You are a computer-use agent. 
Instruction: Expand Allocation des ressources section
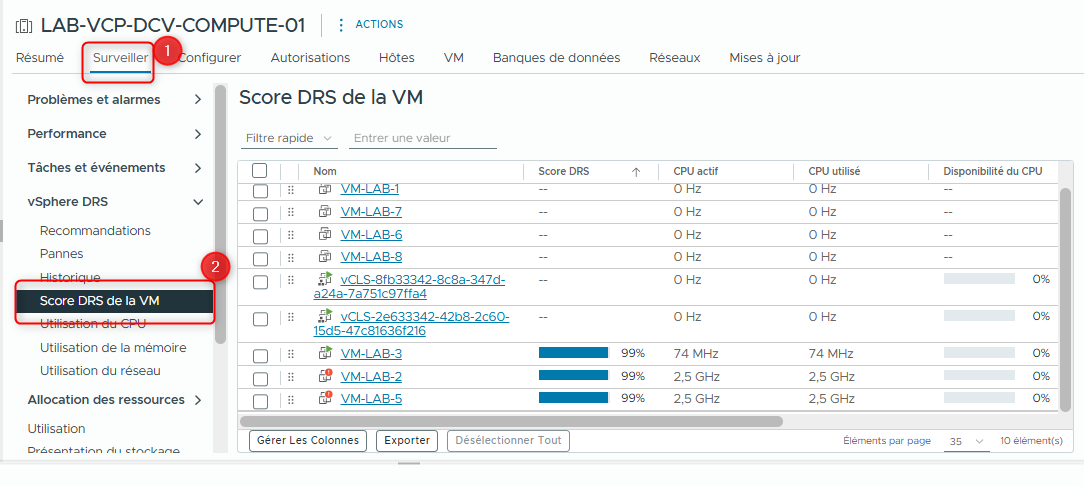[x=198, y=400]
